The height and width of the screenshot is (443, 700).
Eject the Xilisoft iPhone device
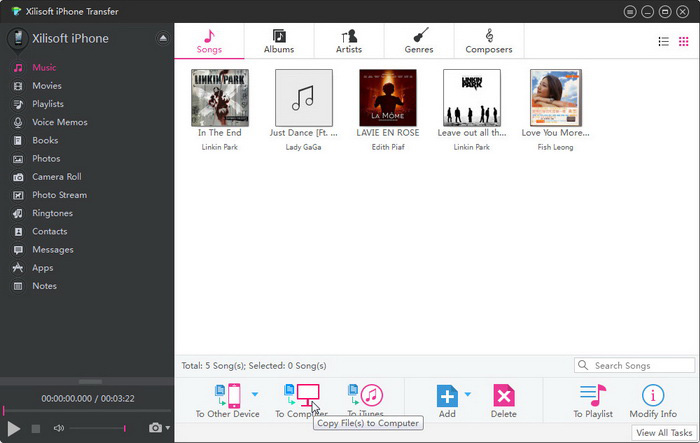coord(163,38)
